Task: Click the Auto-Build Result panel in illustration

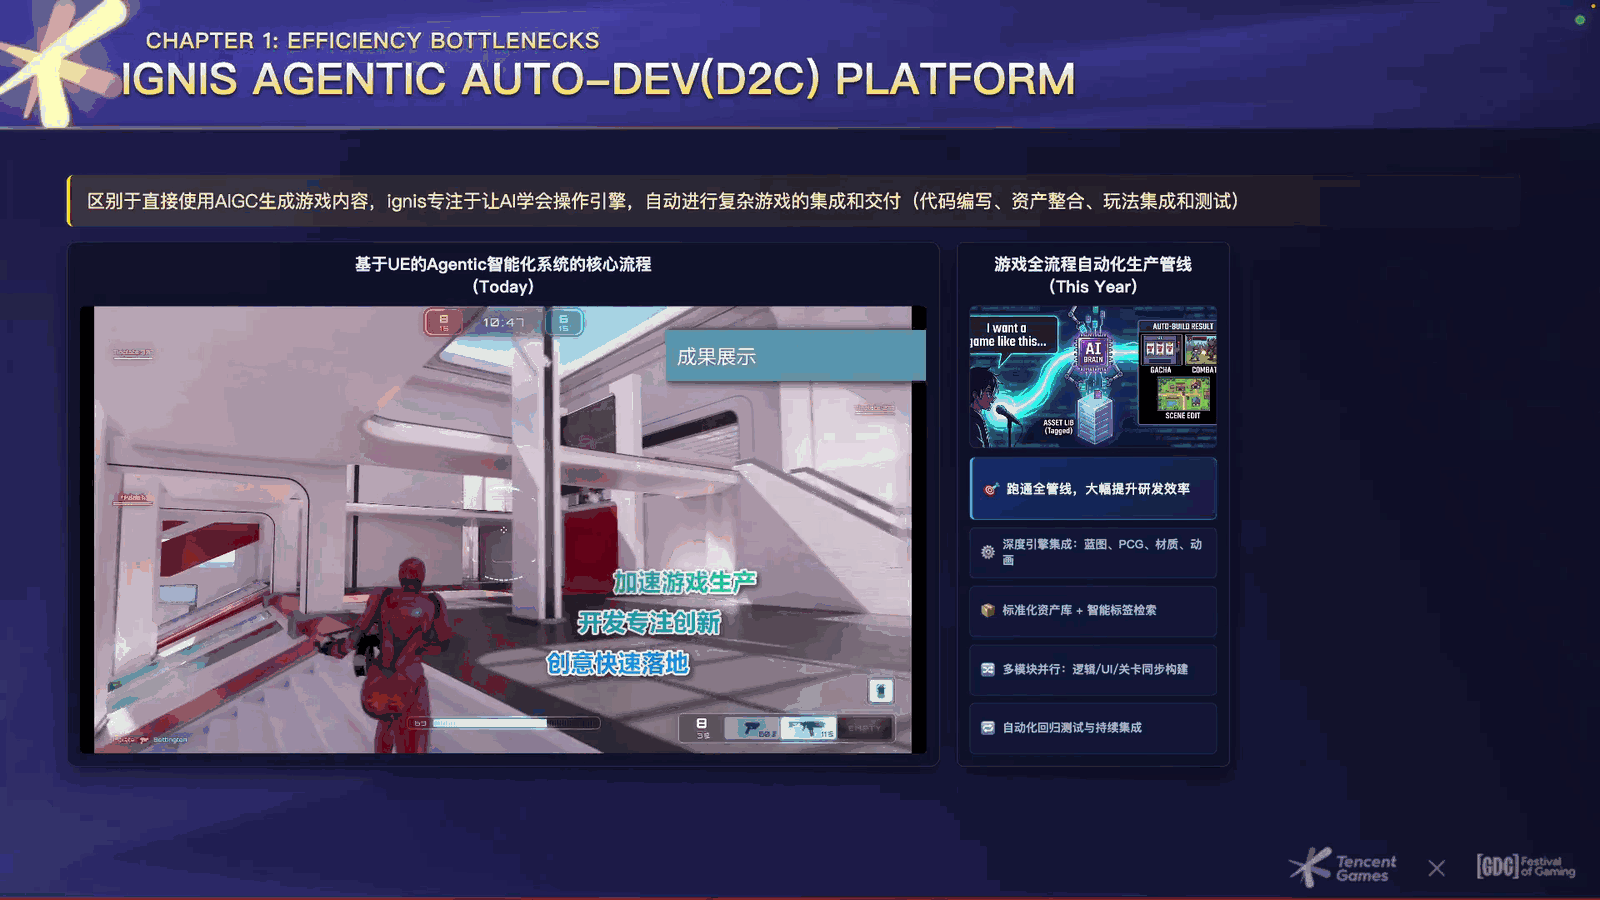Action: pyautogui.click(x=1178, y=374)
